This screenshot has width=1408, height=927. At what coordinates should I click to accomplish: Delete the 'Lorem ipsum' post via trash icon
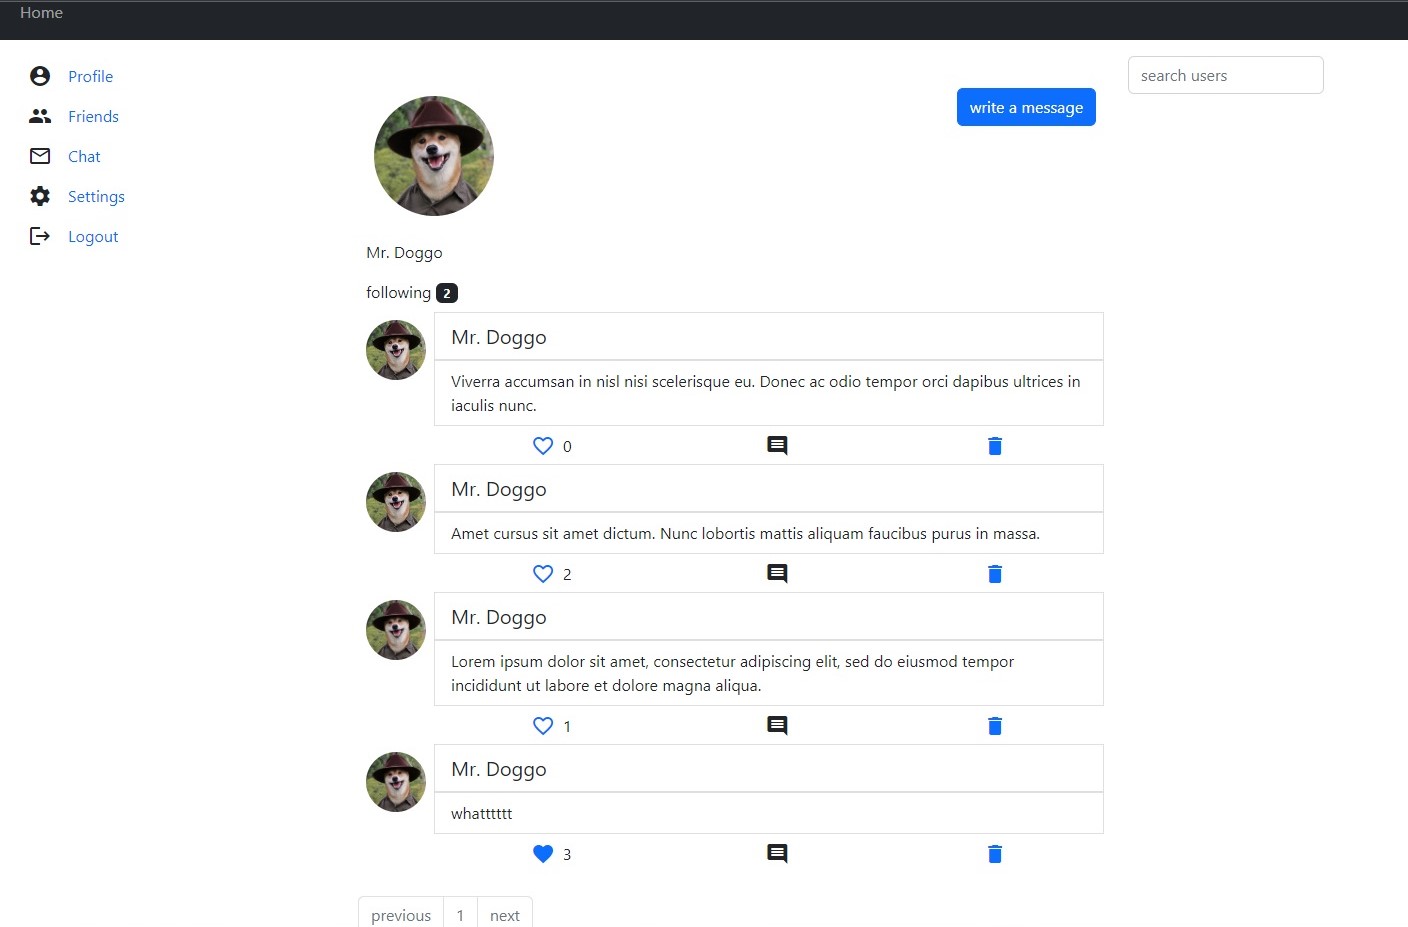(994, 725)
